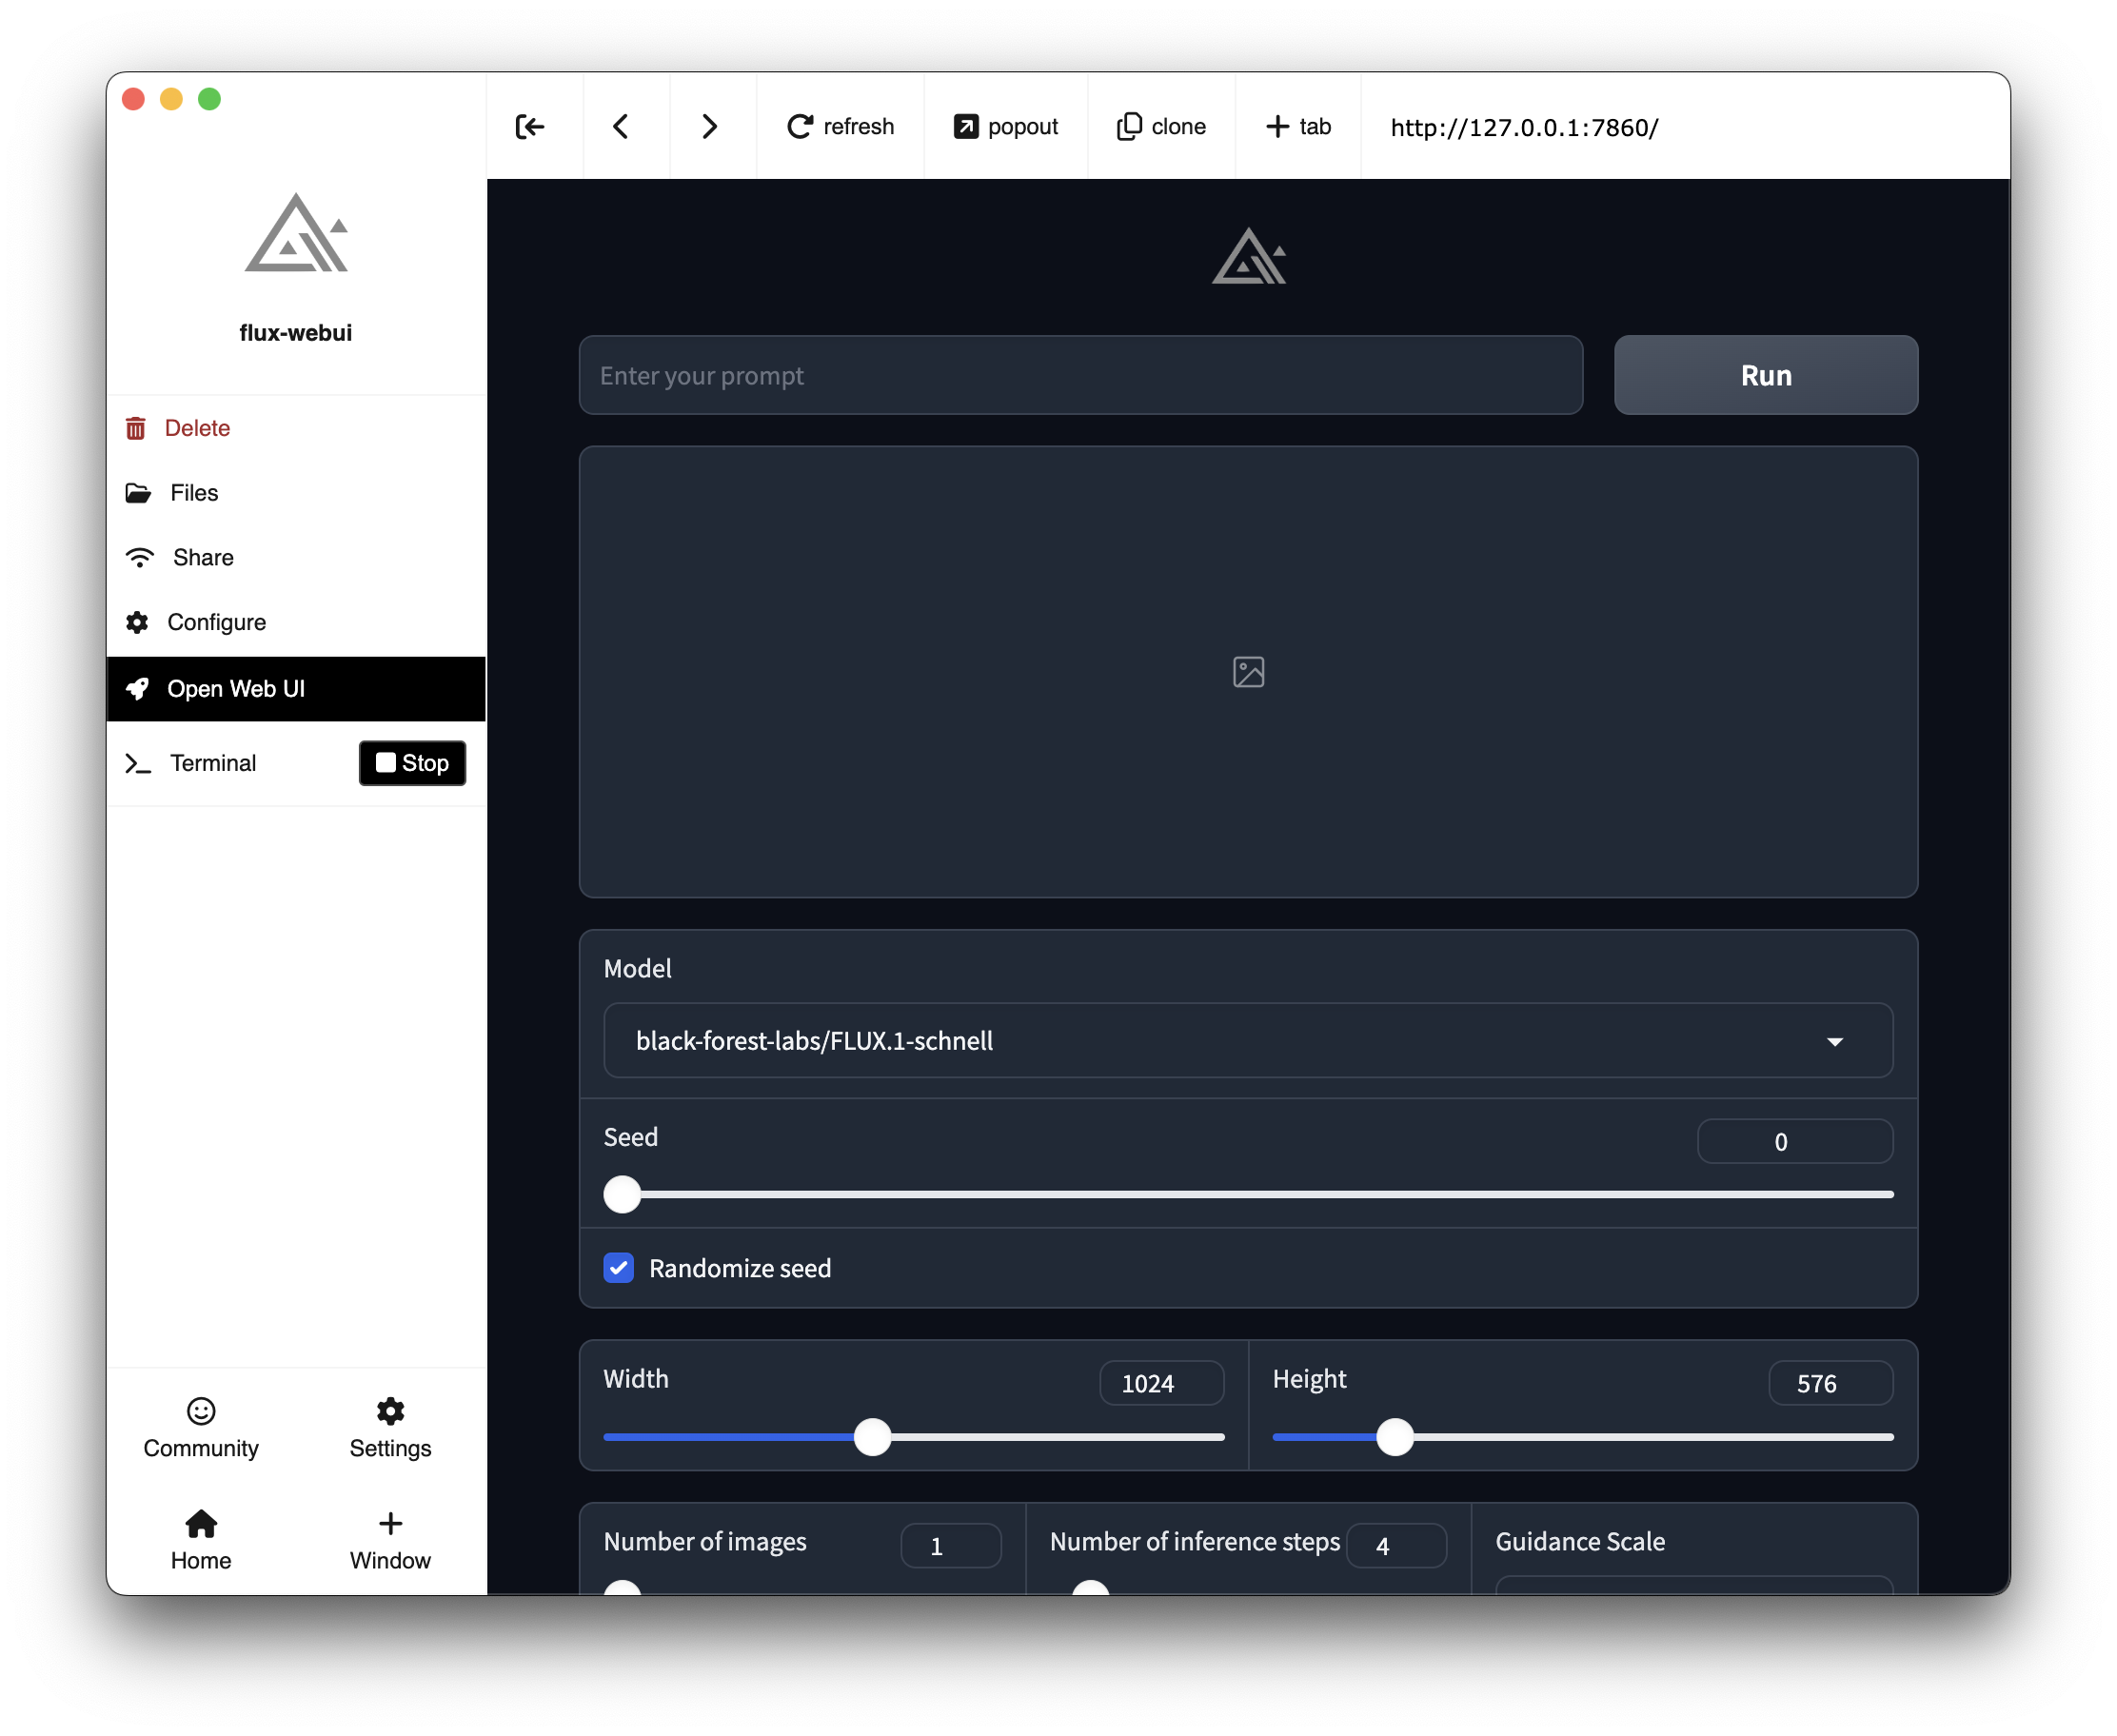This screenshot has height=1736, width=2117.
Task: Open the Files browser for flux-webui
Action: [x=192, y=492]
